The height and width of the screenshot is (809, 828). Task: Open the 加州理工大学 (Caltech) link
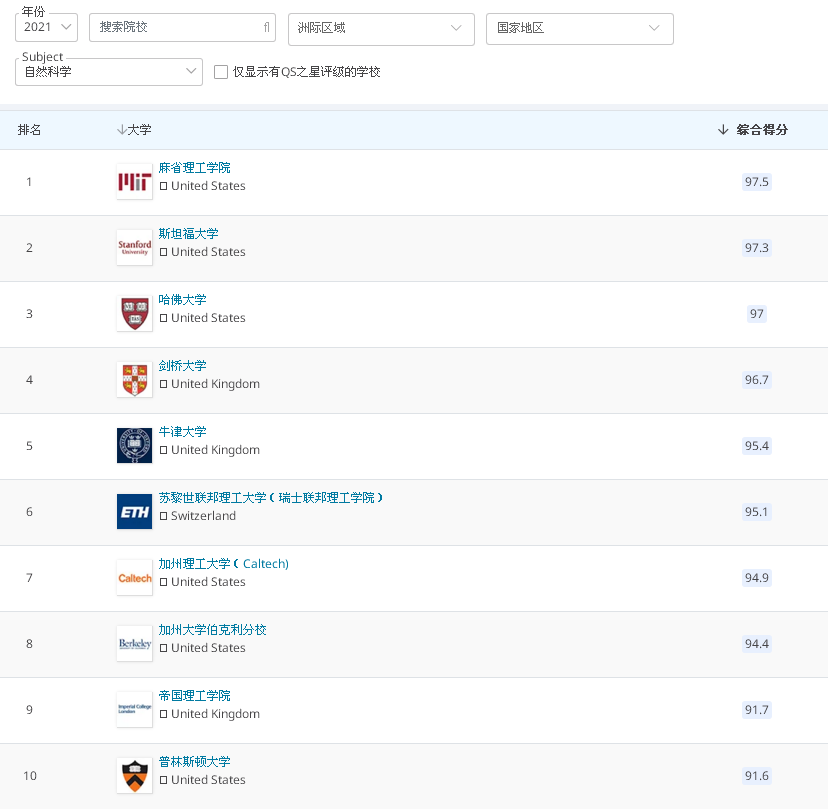click(x=224, y=564)
